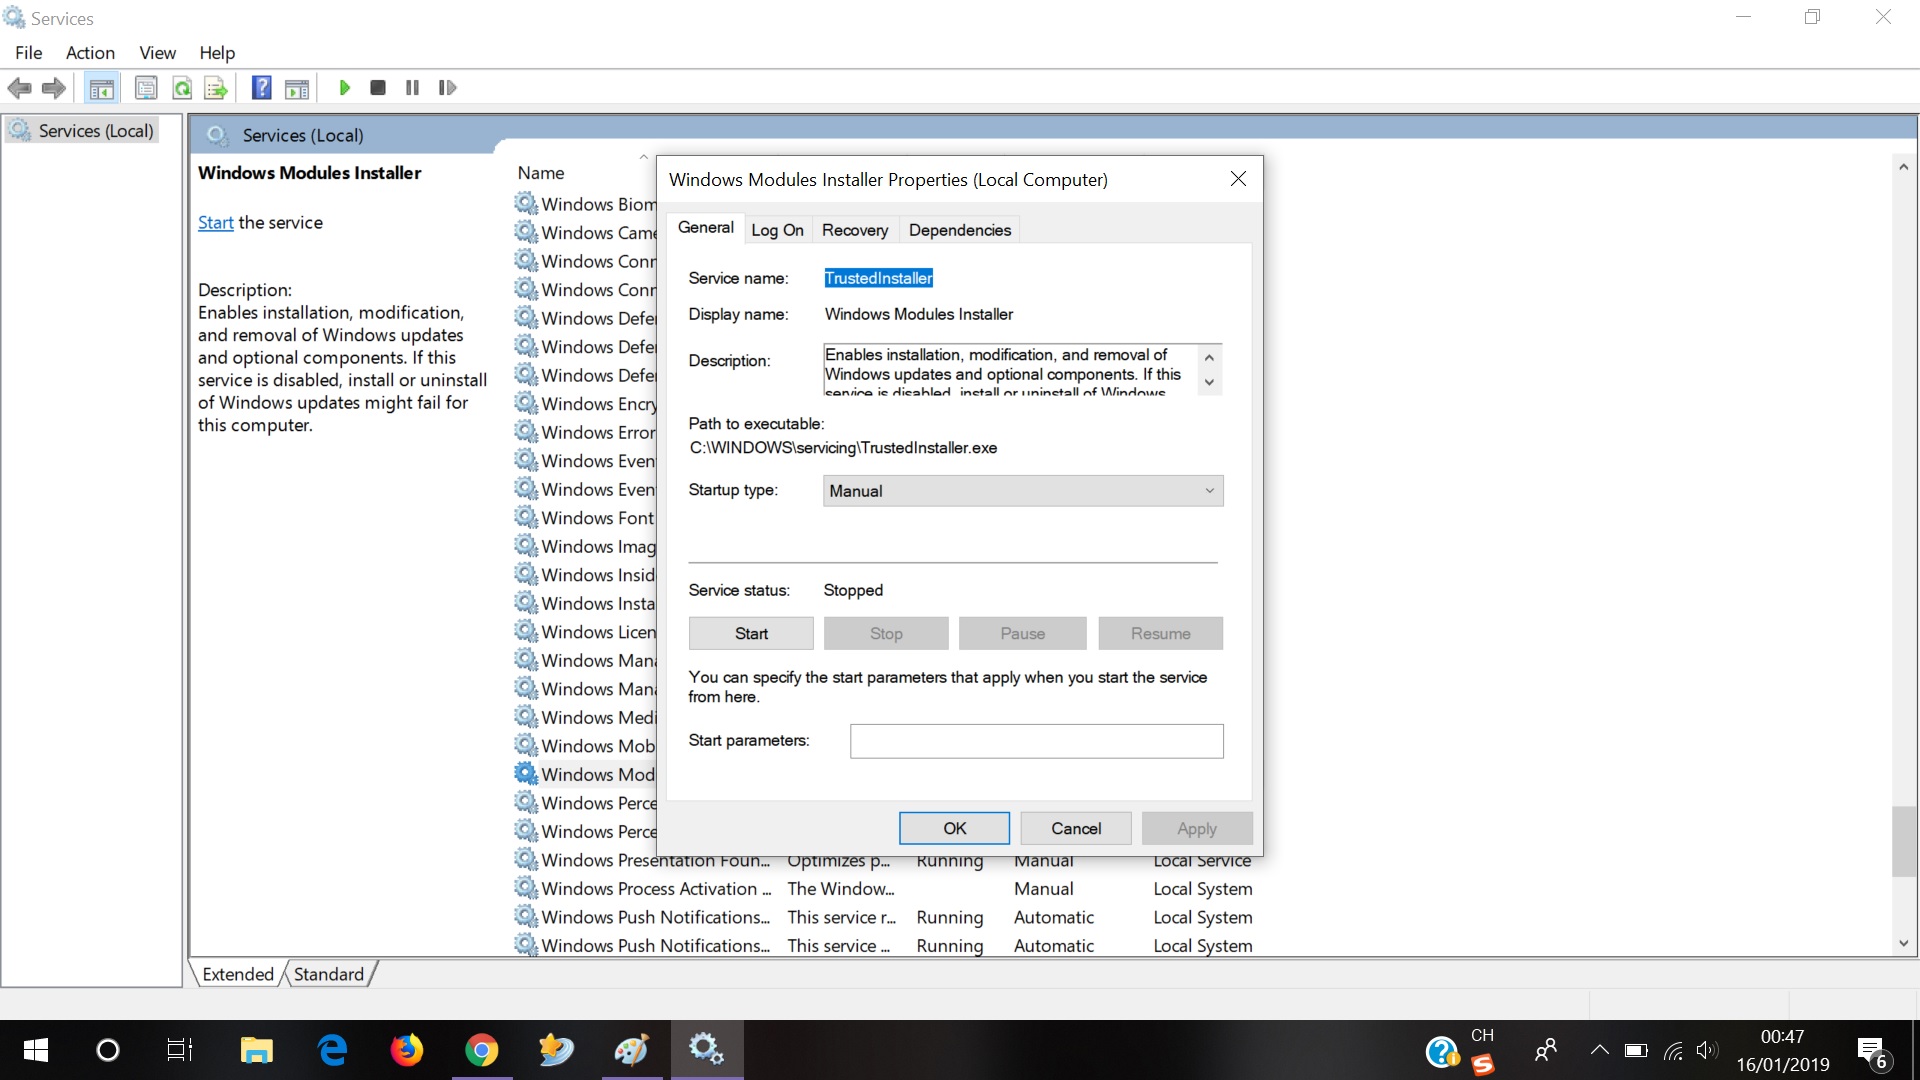Click the Export List toolbar icon
The image size is (1920, 1080).
click(x=216, y=88)
